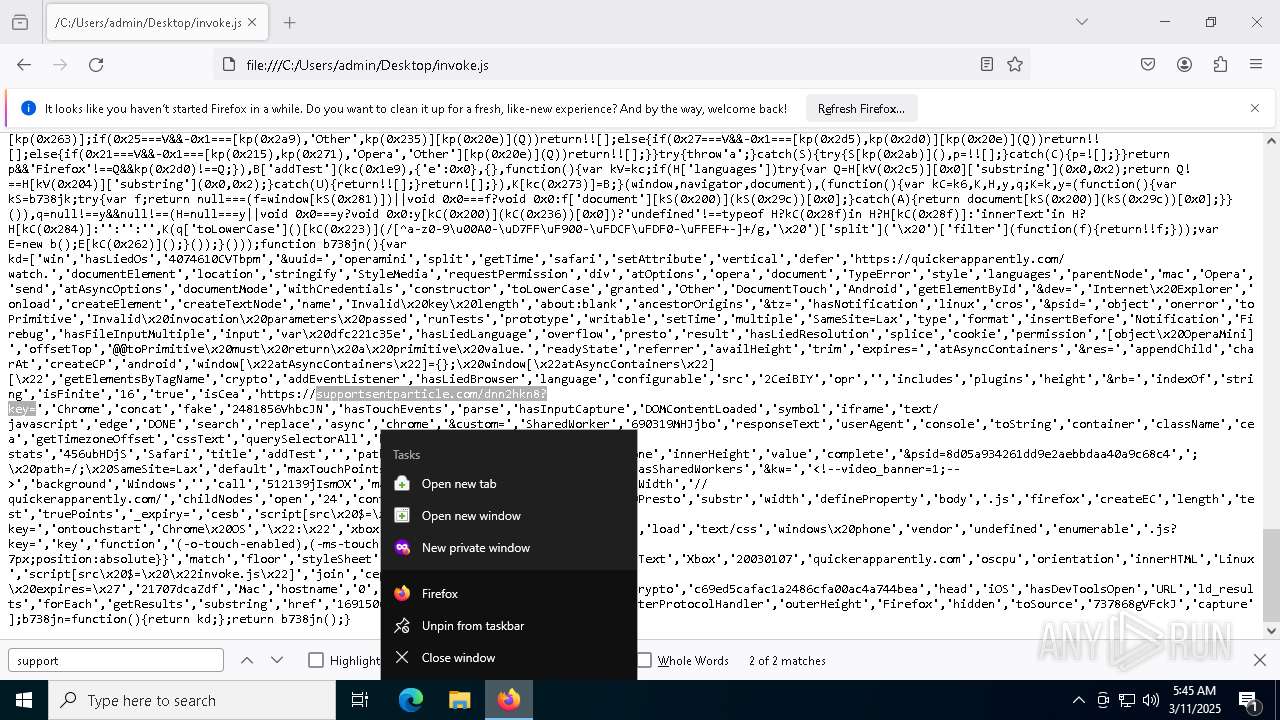
Task: Dismiss the refresh Firefox notification bar
Action: point(1255,108)
